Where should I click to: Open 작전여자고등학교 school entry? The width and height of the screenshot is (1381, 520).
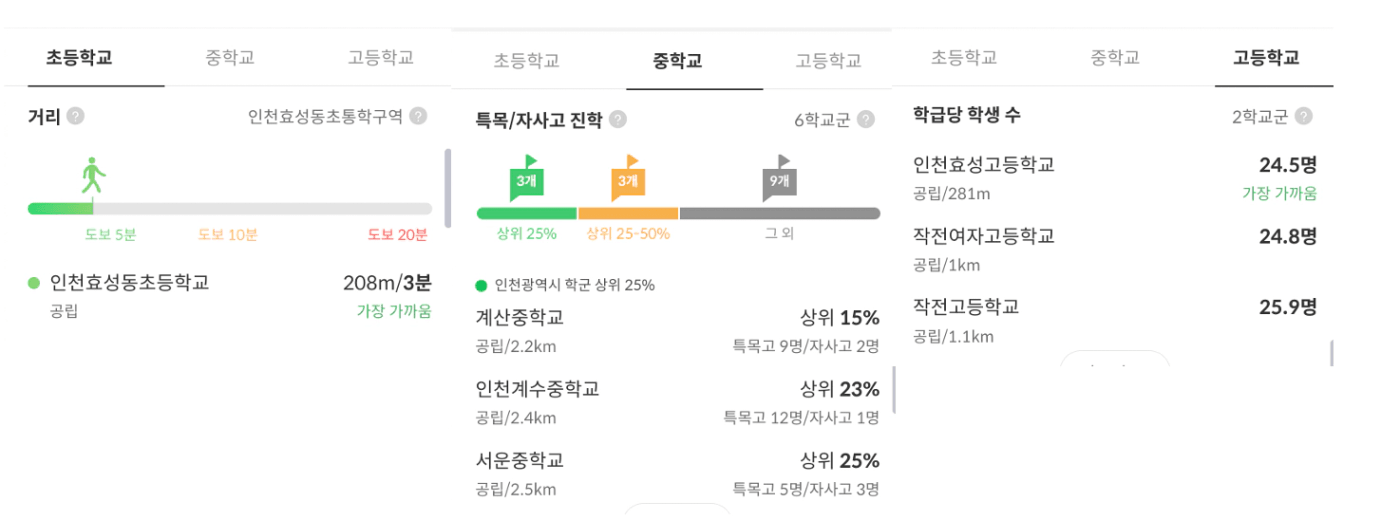pyautogui.click(x=984, y=236)
